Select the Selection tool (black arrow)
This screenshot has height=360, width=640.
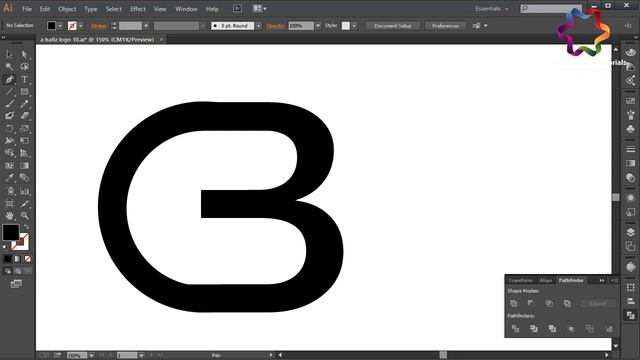(9, 54)
